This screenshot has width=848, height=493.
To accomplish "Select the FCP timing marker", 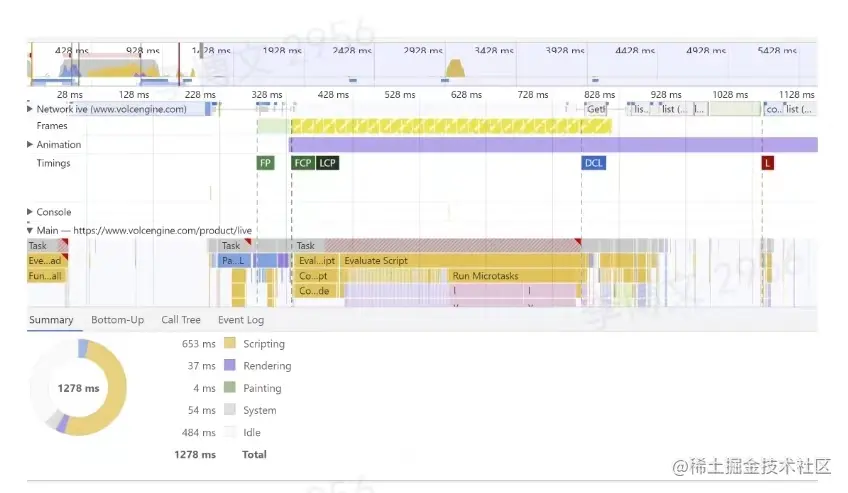I will point(303,163).
